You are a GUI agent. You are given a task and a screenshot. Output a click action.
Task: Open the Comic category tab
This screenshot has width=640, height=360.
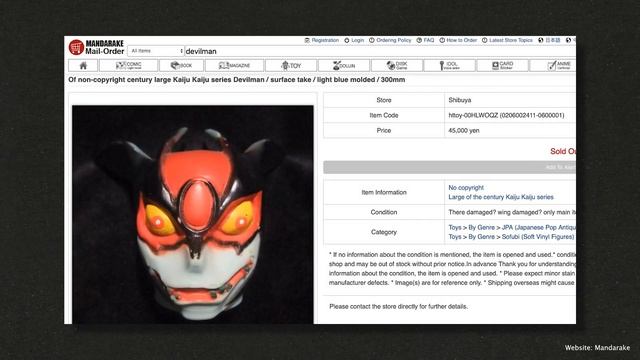(x=129, y=65)
